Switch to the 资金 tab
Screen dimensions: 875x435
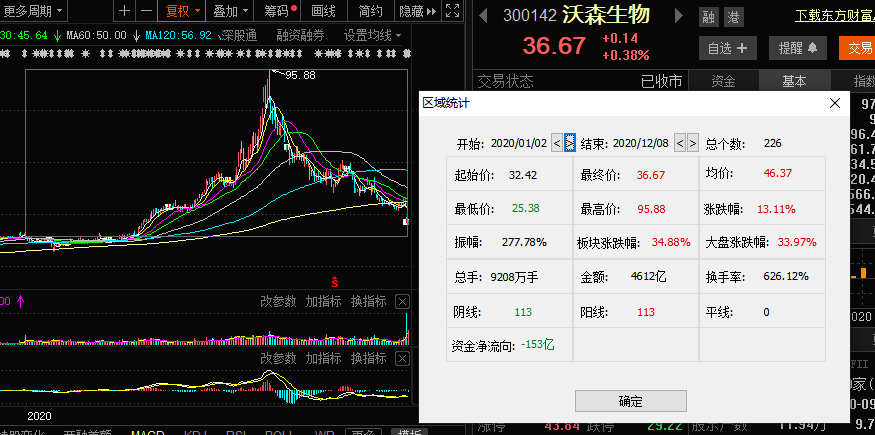(x=723, y=81)
